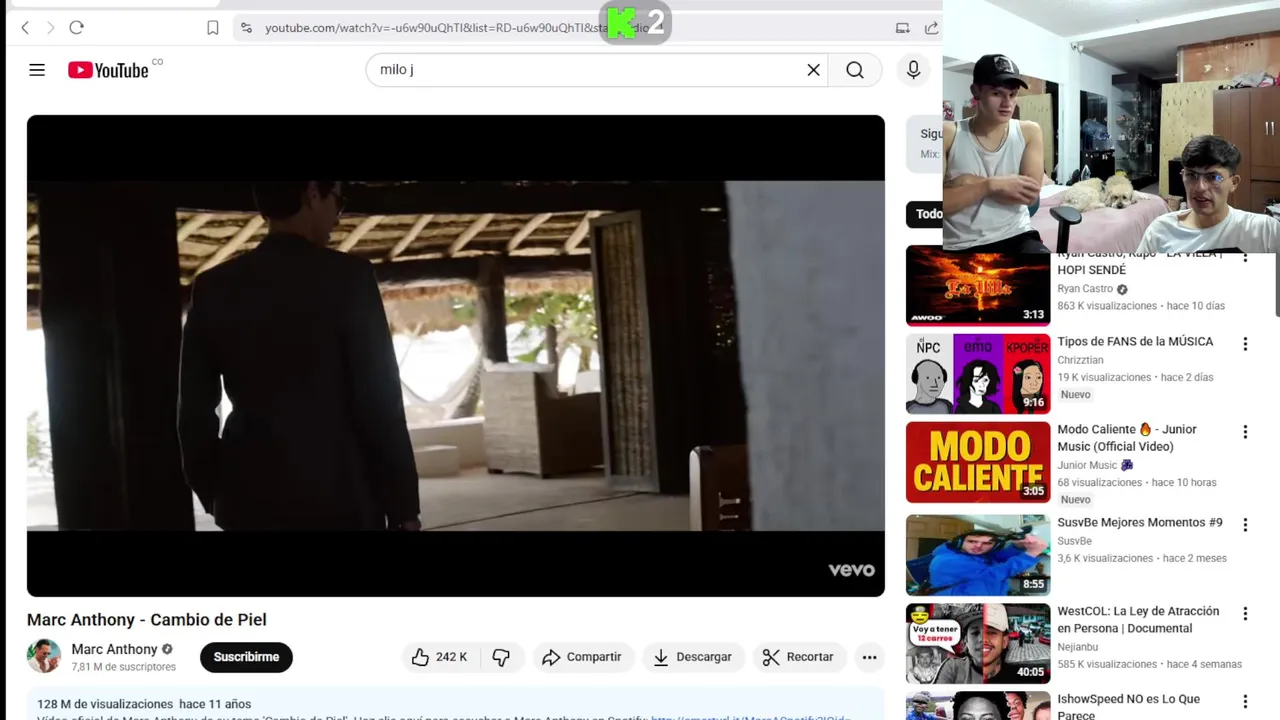This screenshot has height=720, width=1280.
Task: Open IshowSpeed NO es Lo Que Parece
Action: coord(1128,706)
